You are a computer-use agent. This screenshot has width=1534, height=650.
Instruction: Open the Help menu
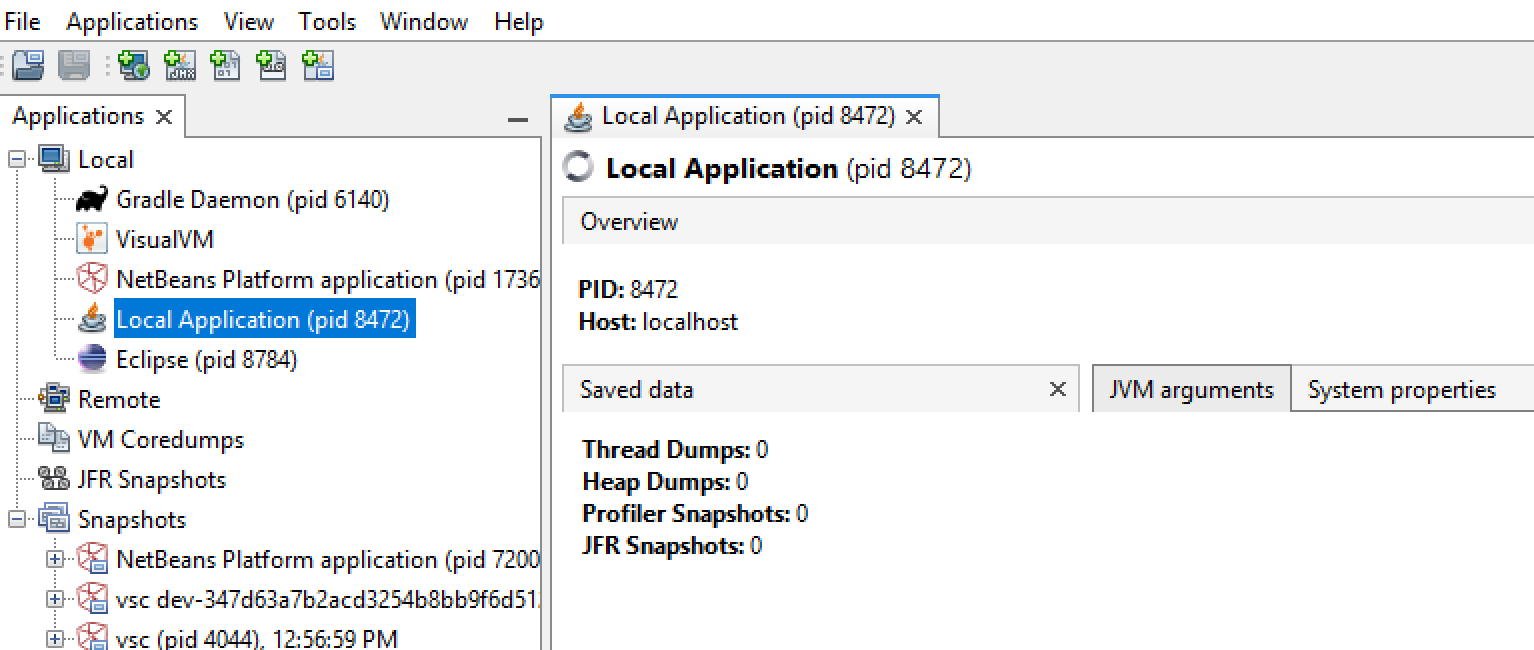coord(518,22)
